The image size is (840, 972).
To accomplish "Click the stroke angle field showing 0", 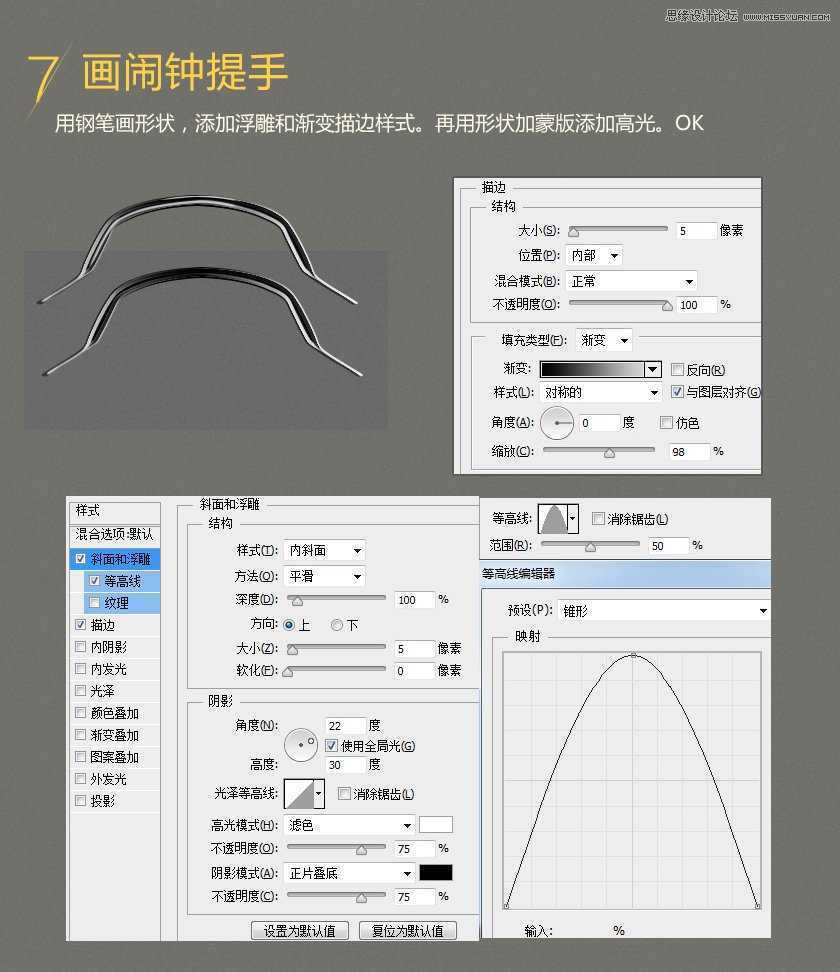I will pos(599,423).
